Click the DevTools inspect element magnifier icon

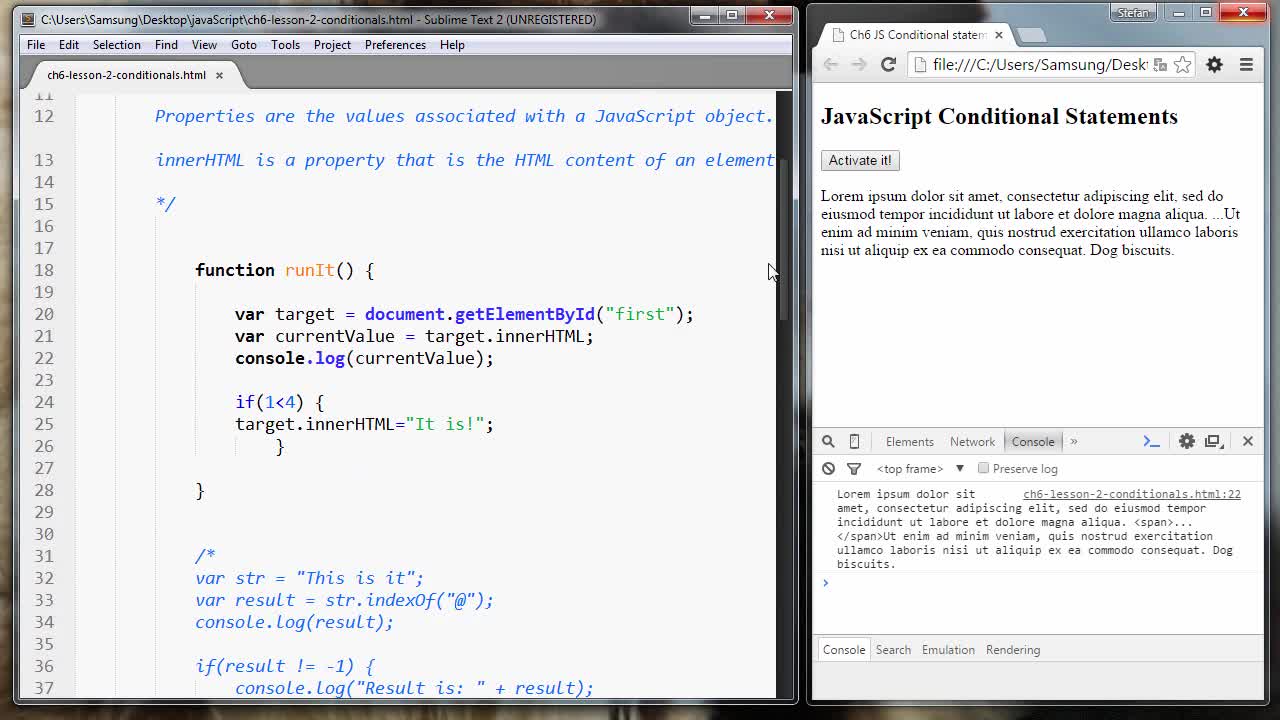828,441
